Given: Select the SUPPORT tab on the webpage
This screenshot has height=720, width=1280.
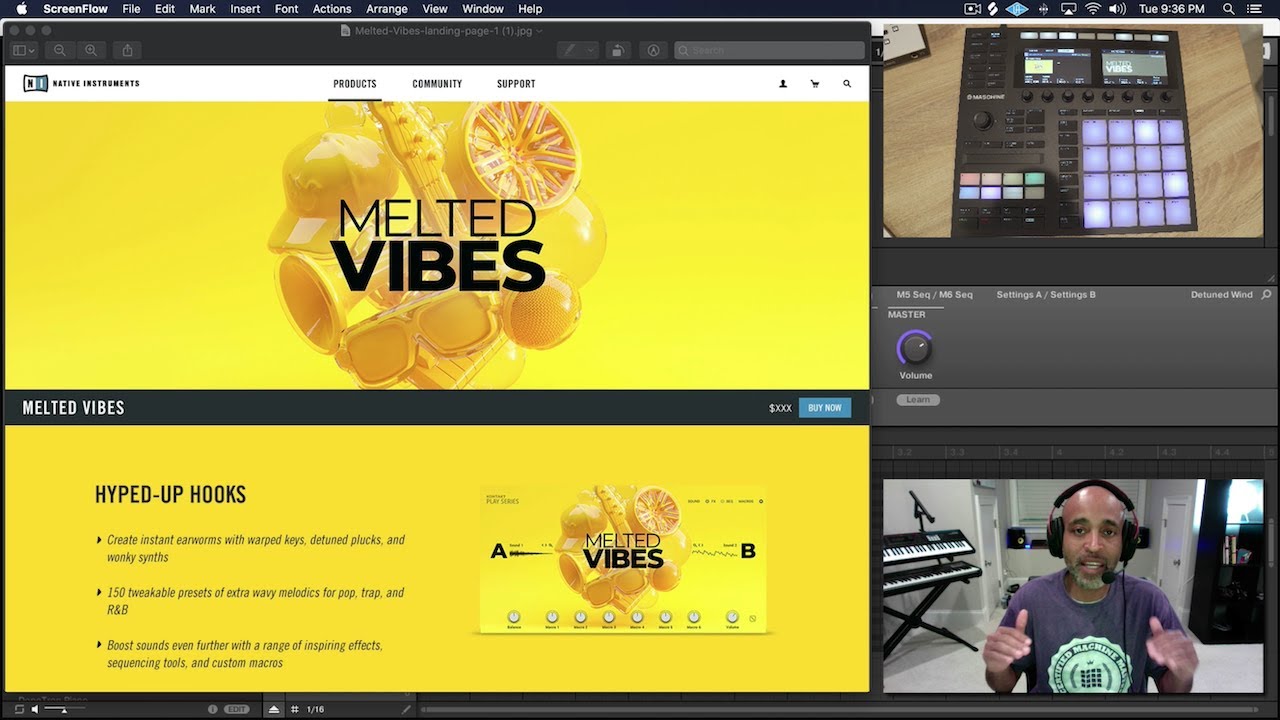Looking at the screenshot, I should point(516,84).
